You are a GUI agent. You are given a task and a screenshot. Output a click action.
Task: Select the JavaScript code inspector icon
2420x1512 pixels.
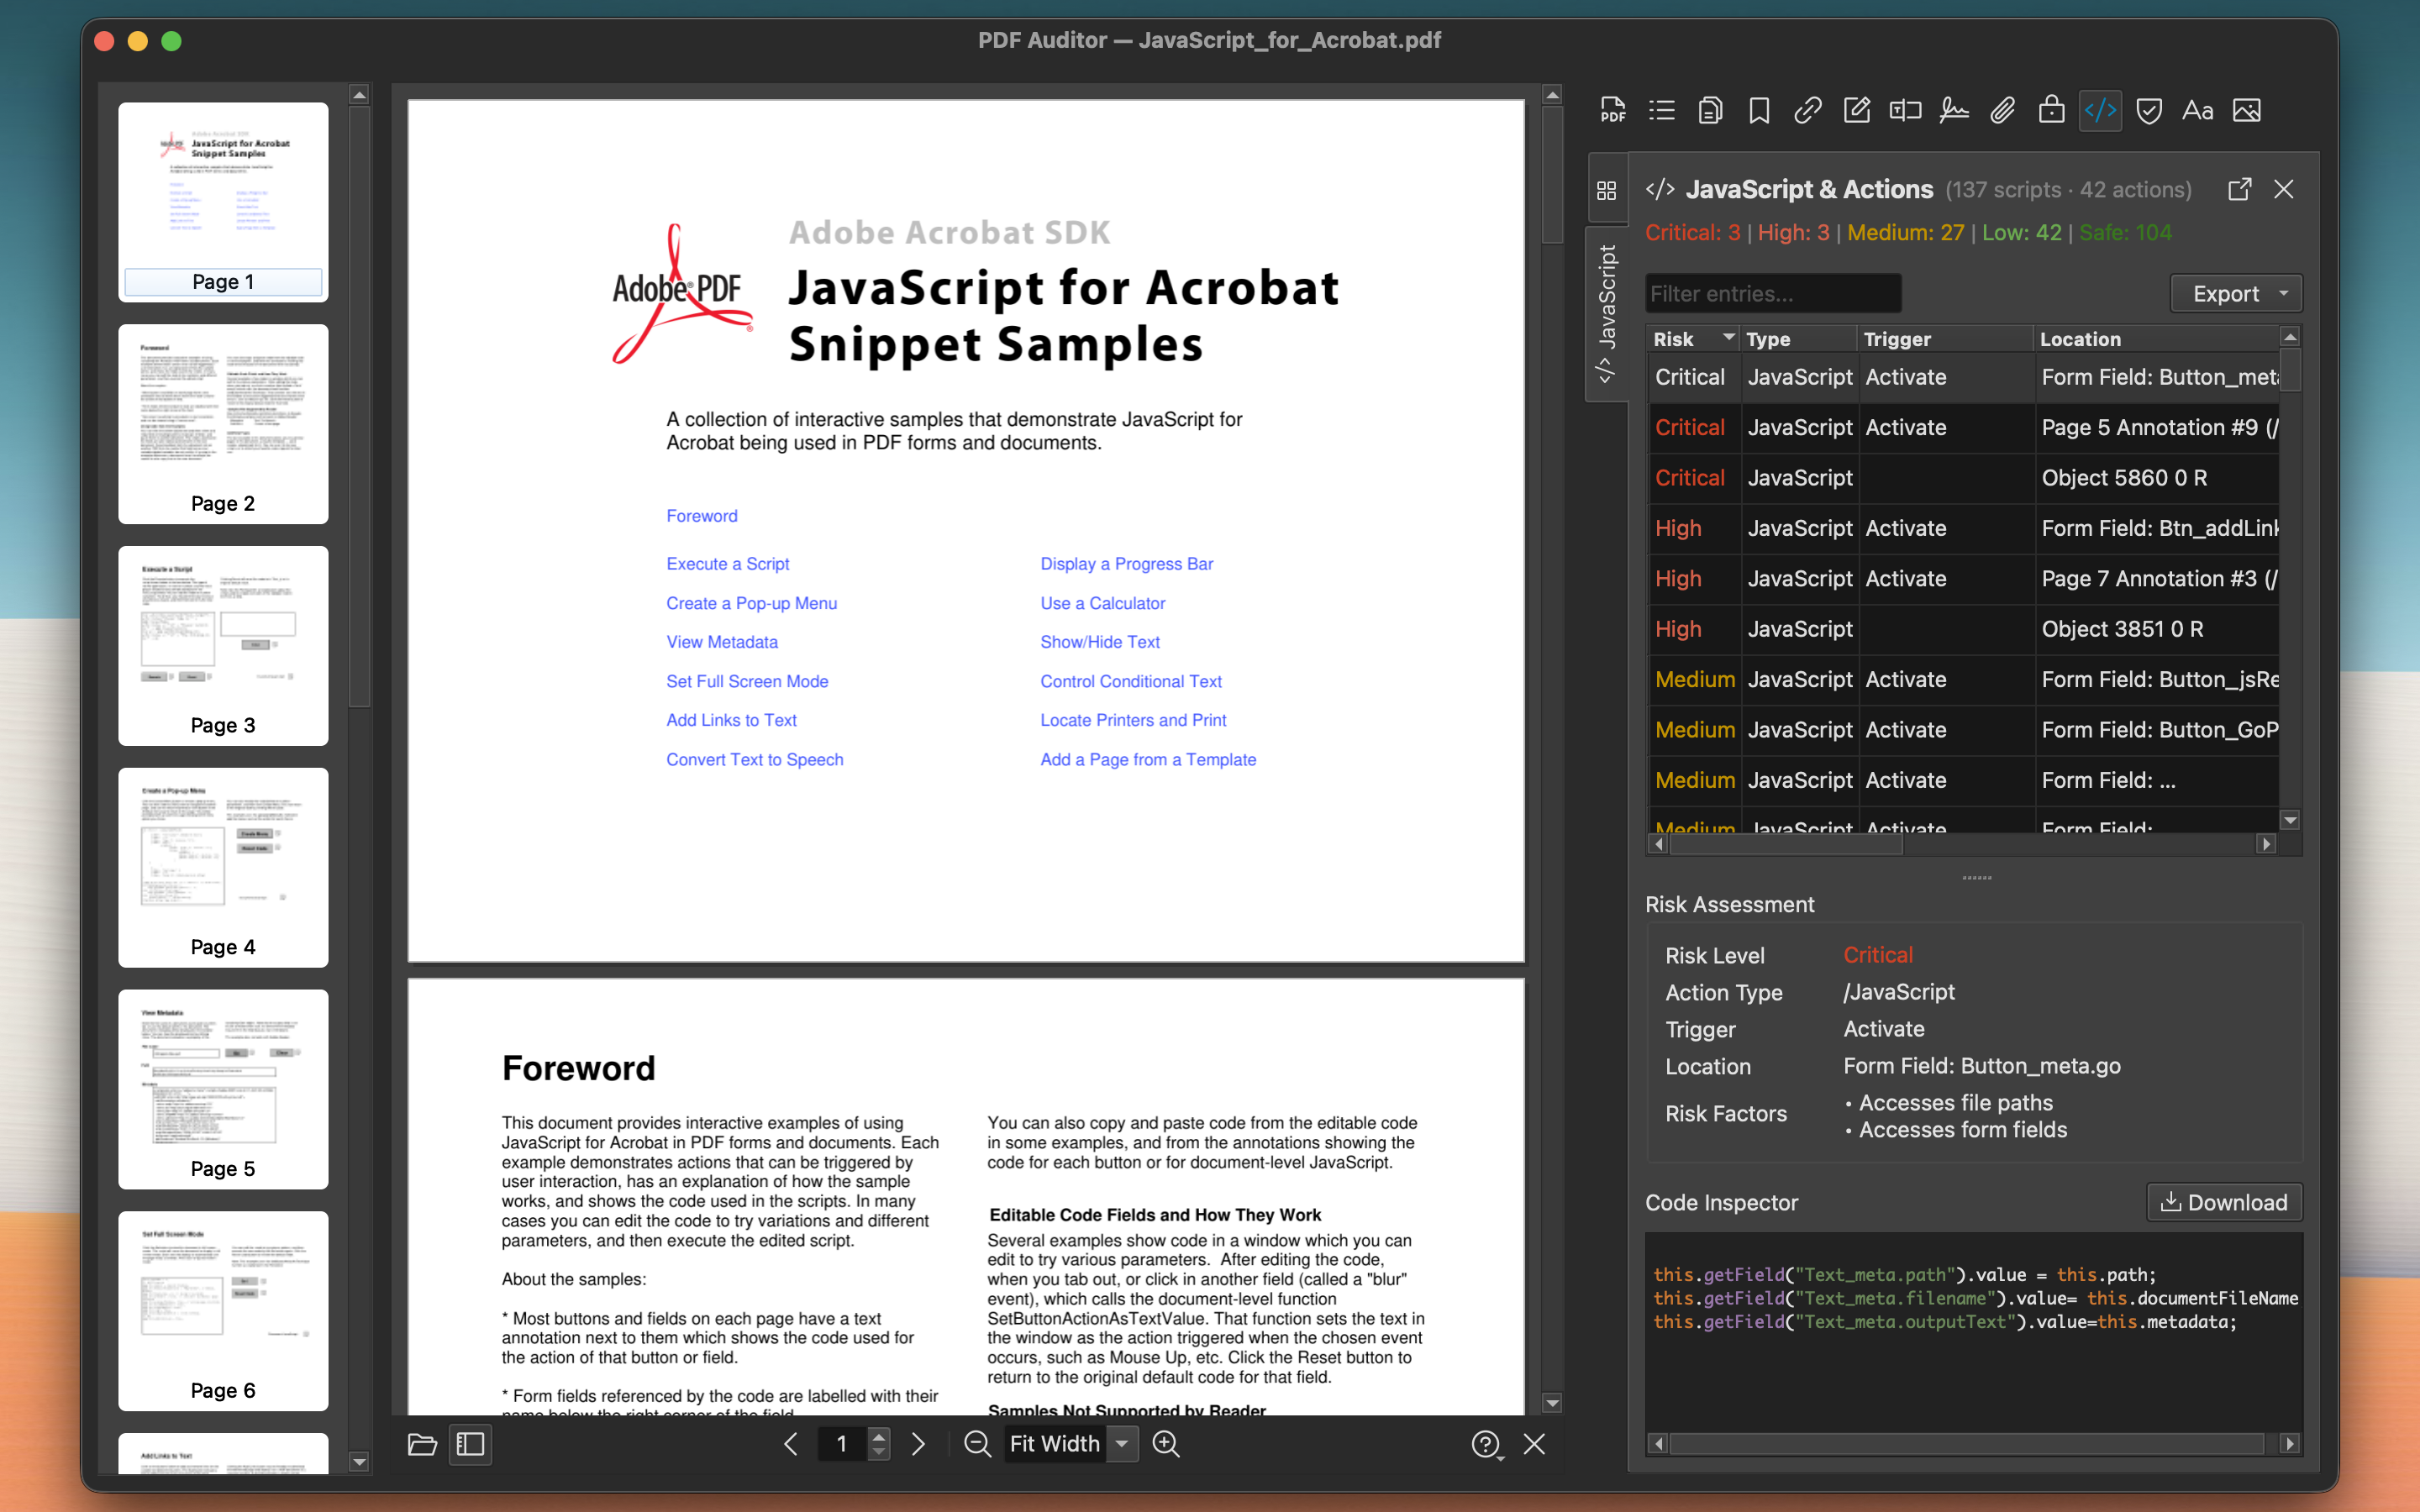click(2099, 110)
